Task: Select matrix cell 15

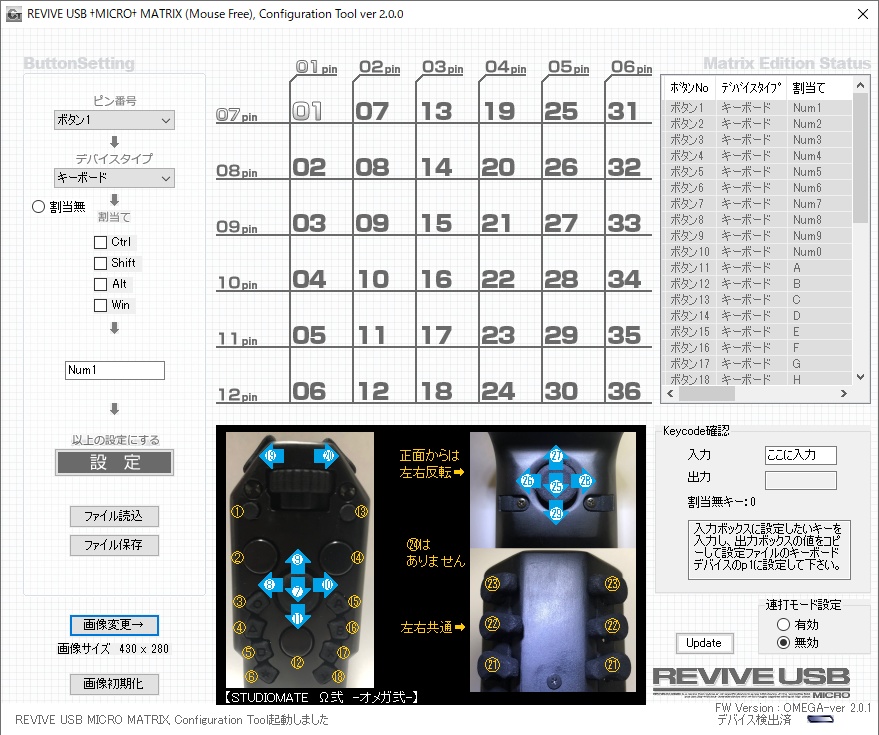Action: [436, 223]
